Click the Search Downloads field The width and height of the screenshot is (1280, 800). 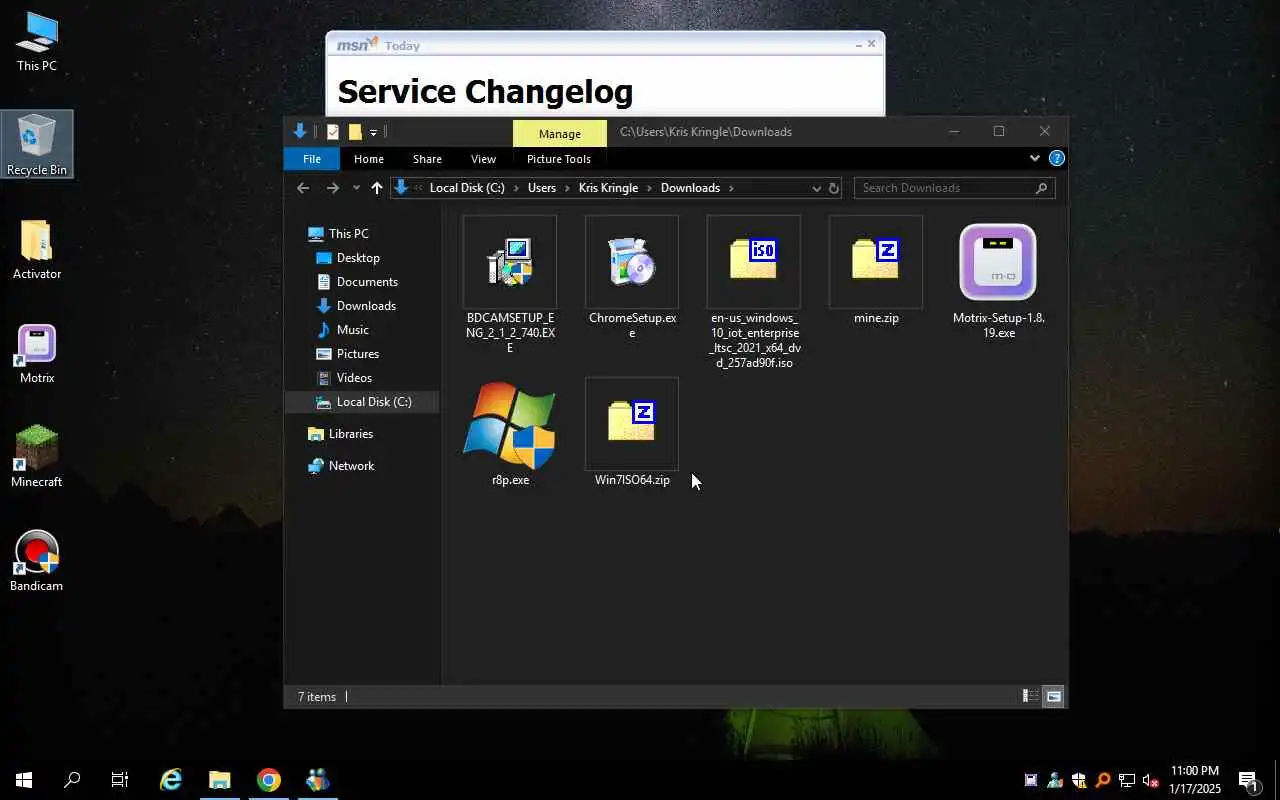tap(954, 188)
